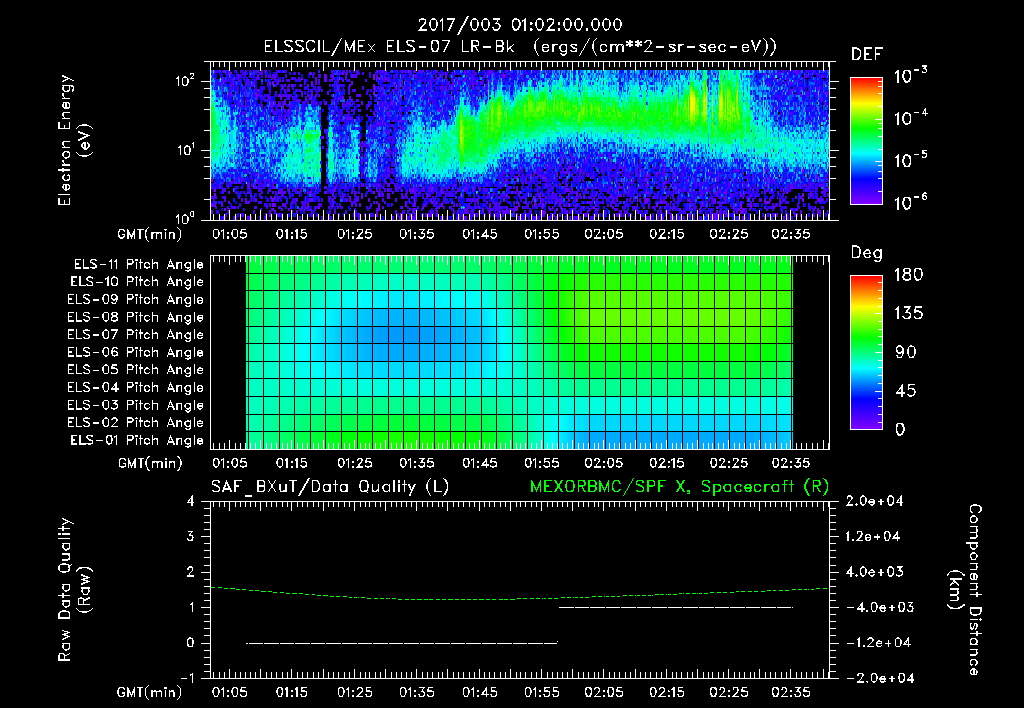
Task: Select ELS-06 Pitch Angle row label
Action: pos(135,352)
